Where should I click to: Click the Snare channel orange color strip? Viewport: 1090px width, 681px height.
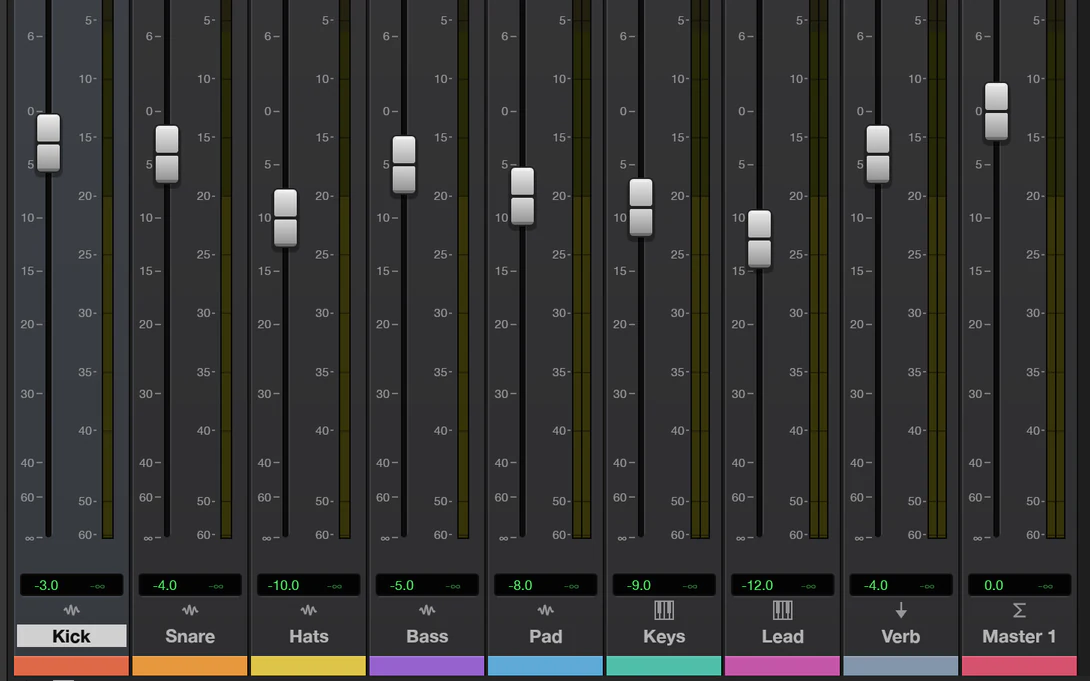coord(190,666)
